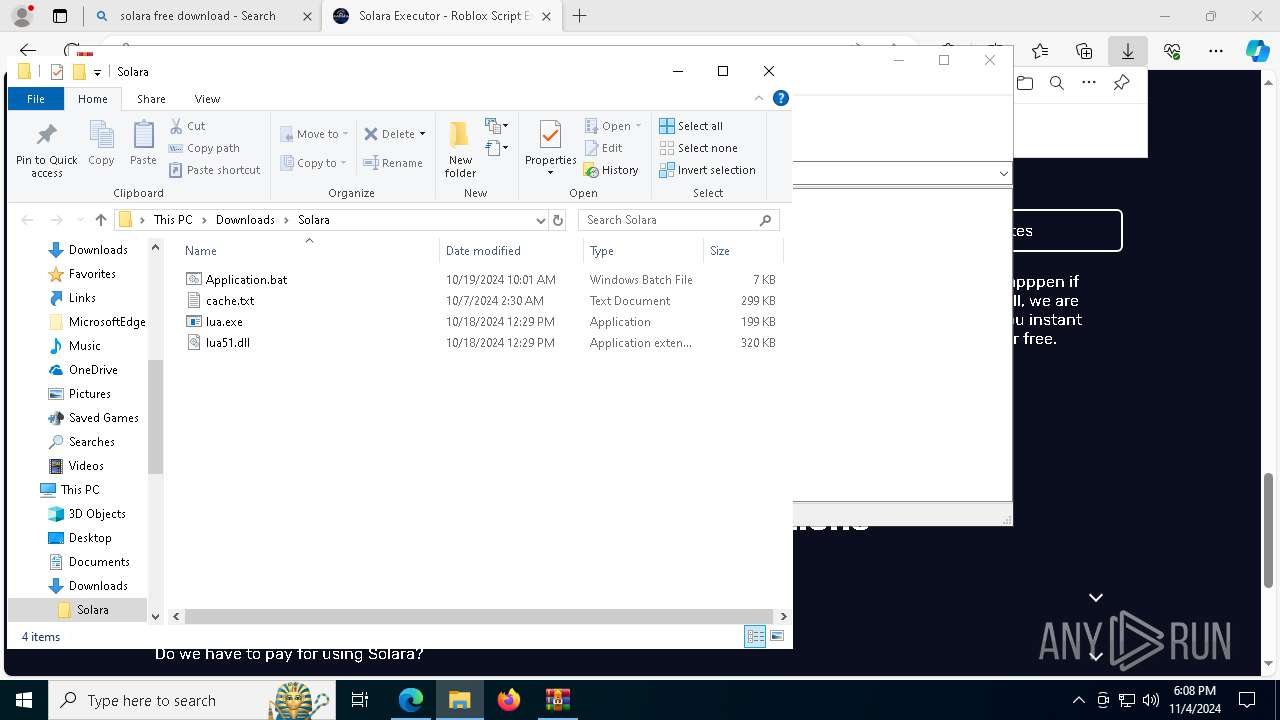Screen dimensions: 1280x720
Task: Open Quick Access Toolbar customize arrow
Action: [x=97, y=72]
